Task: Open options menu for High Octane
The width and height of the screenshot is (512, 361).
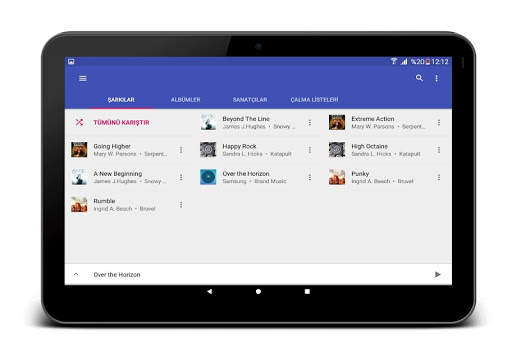Action: [439, 150]
